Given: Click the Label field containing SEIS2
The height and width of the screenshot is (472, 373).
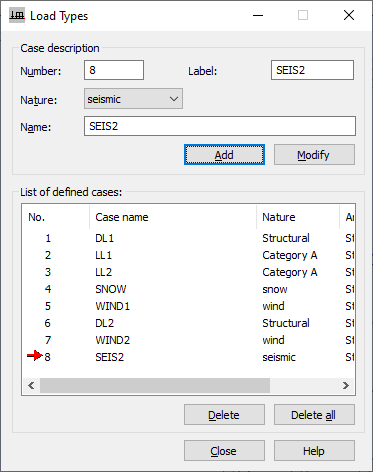Looking at the screenshot, I should click(x=312, y=70).
